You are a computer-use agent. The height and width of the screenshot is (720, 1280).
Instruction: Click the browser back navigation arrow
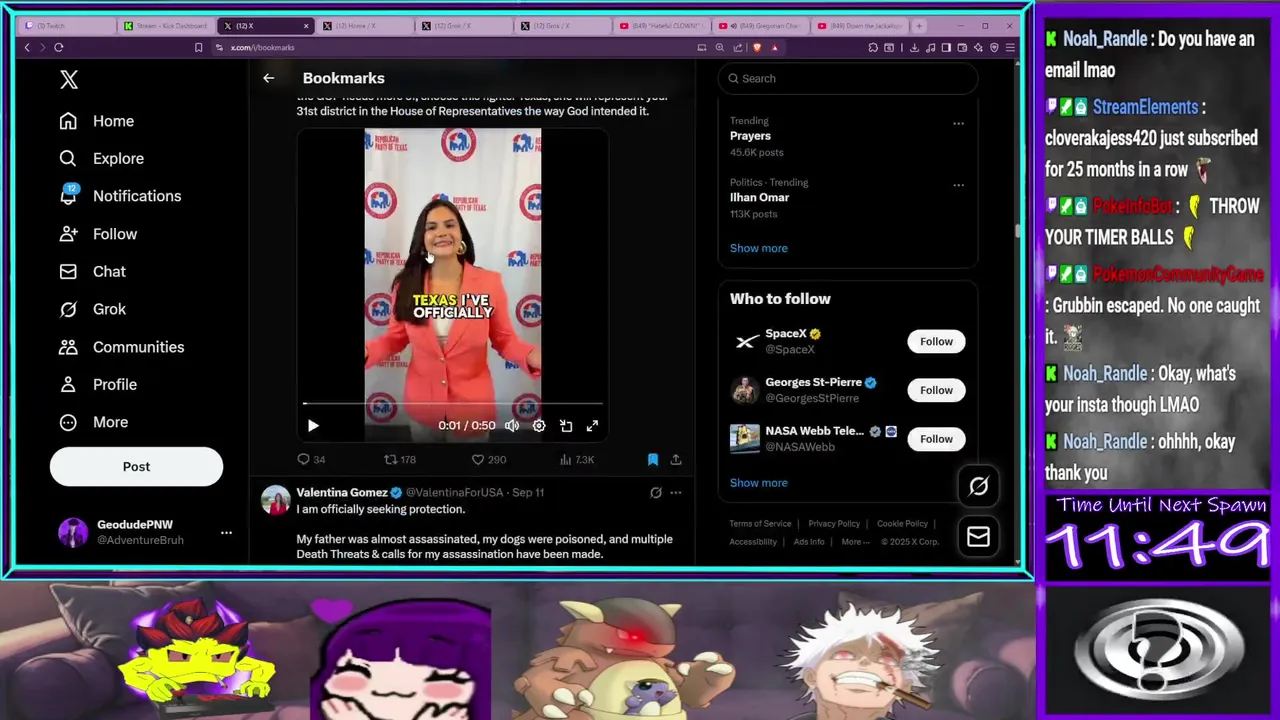[x=27, y=47]
